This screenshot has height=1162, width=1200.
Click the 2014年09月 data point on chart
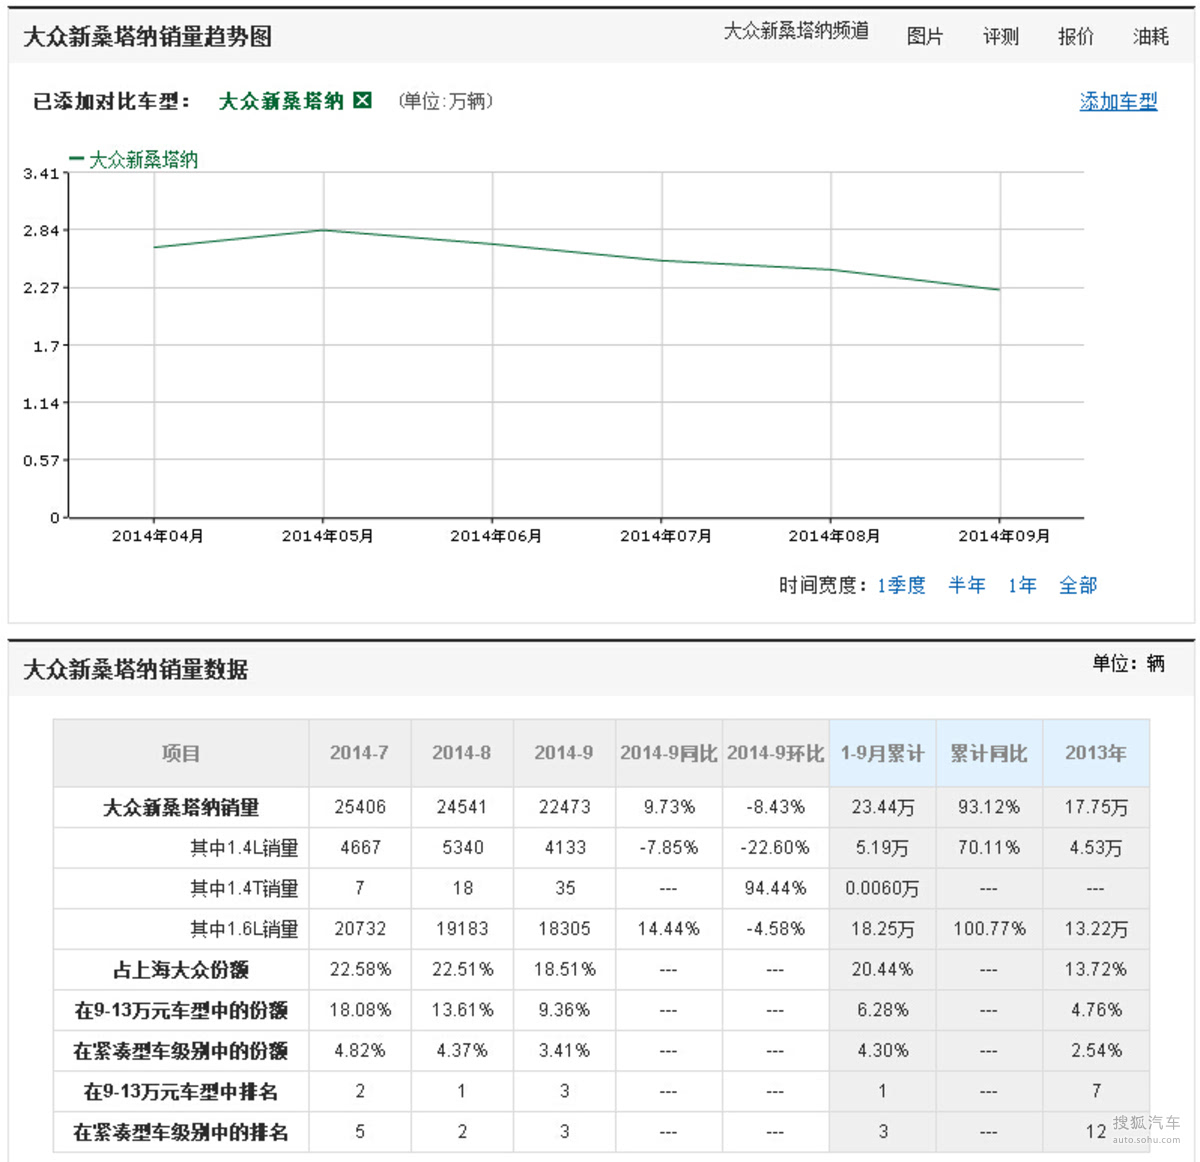point(1000,290)
